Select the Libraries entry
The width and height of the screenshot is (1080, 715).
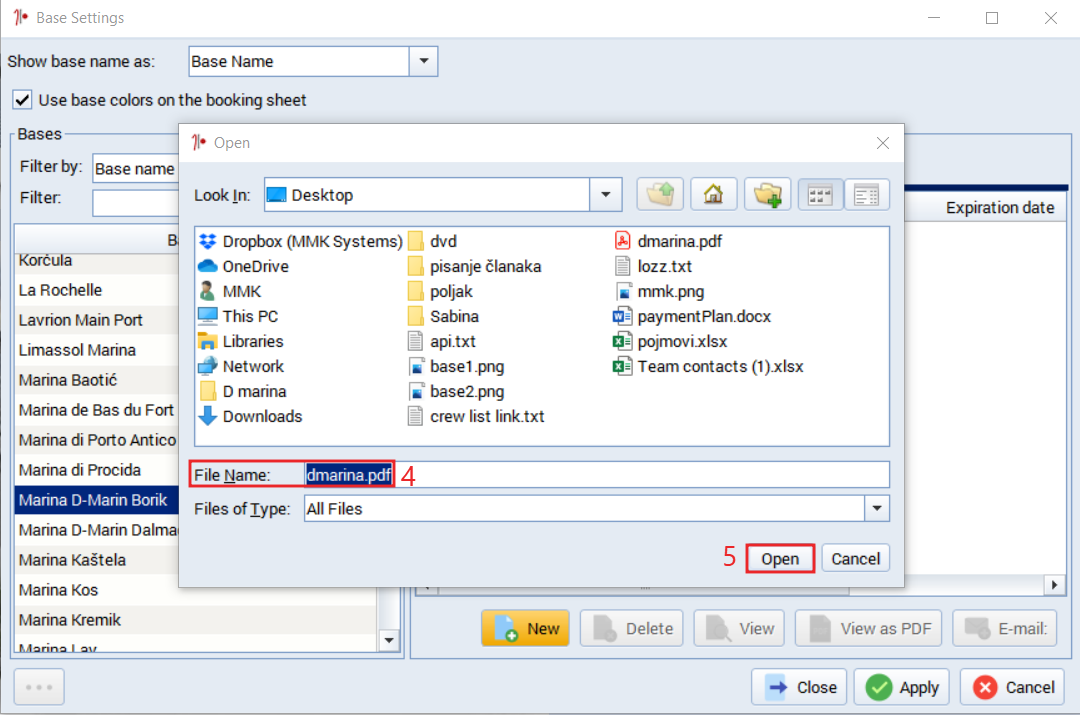(241, 342)
